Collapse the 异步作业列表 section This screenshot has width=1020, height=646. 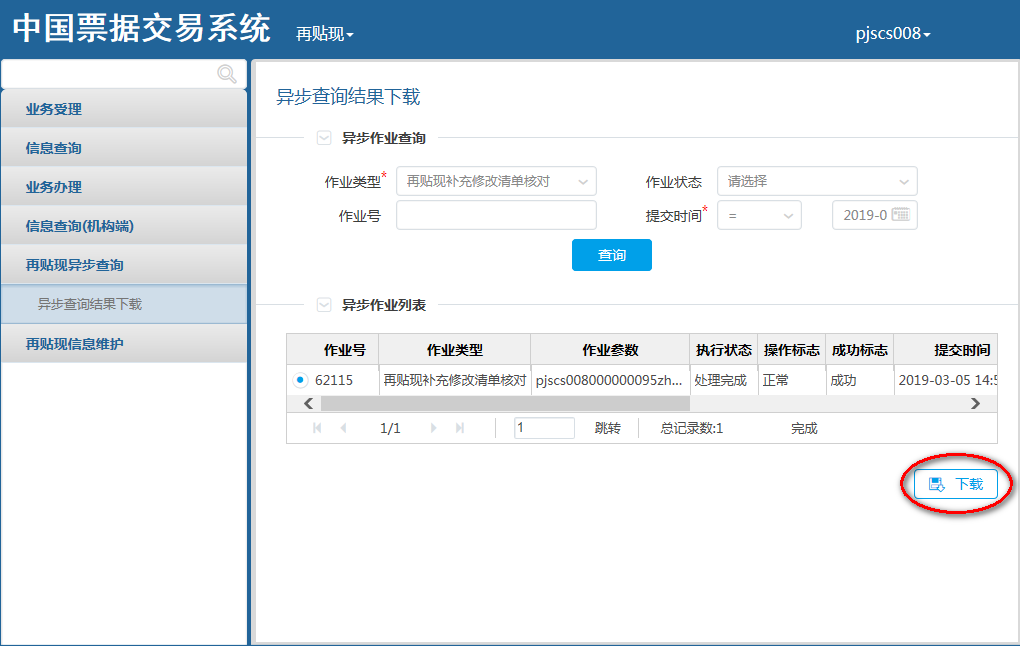pyautogui.click(x=323, y=305)
